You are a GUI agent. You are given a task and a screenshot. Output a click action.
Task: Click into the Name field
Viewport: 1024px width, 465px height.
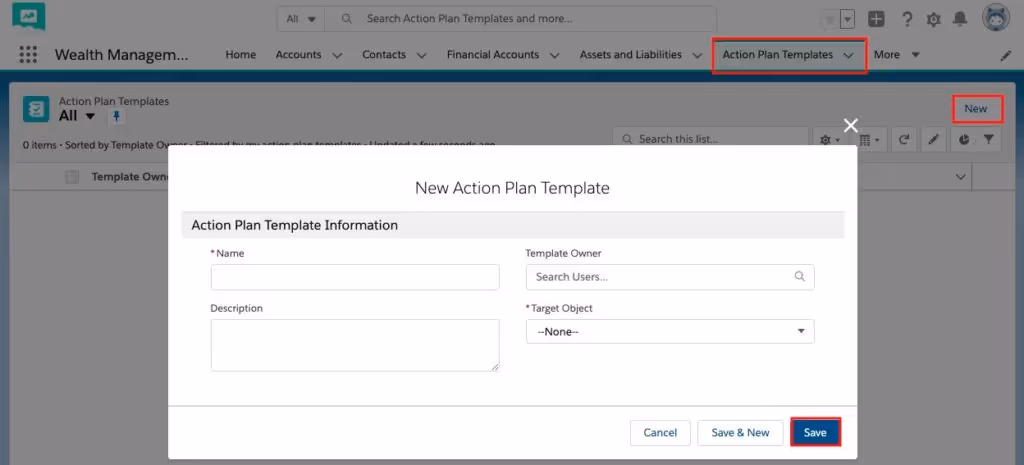[355, 277]
